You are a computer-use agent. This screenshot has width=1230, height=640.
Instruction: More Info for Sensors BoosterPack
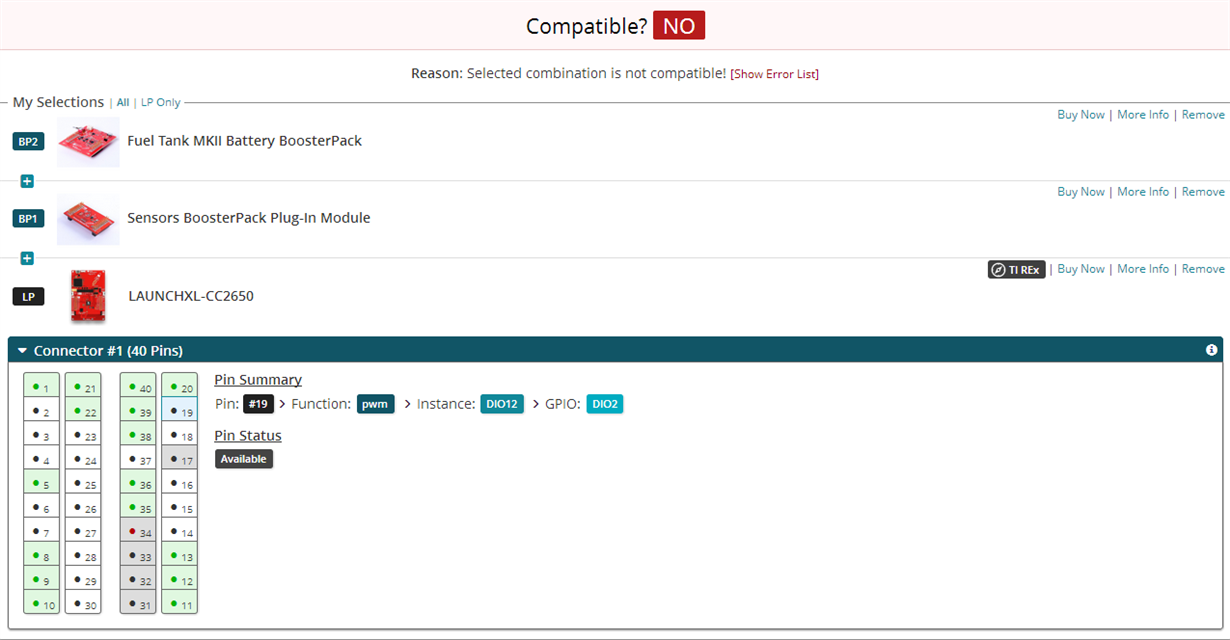1143,192
